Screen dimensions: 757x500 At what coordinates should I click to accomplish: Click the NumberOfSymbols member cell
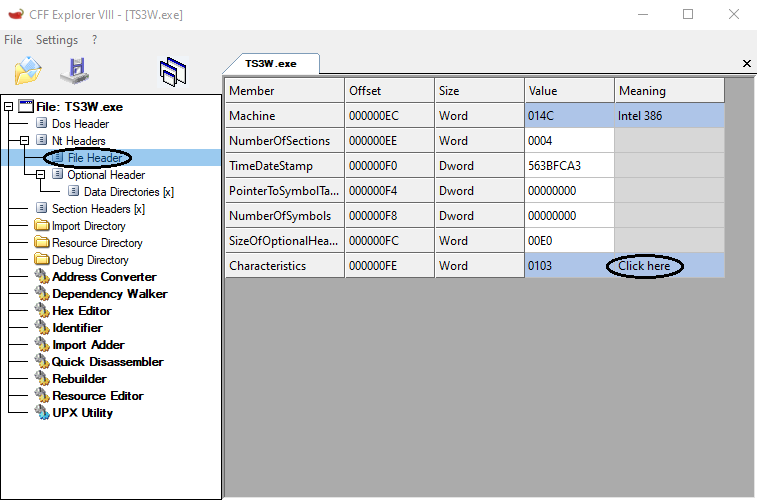[285, 216]
